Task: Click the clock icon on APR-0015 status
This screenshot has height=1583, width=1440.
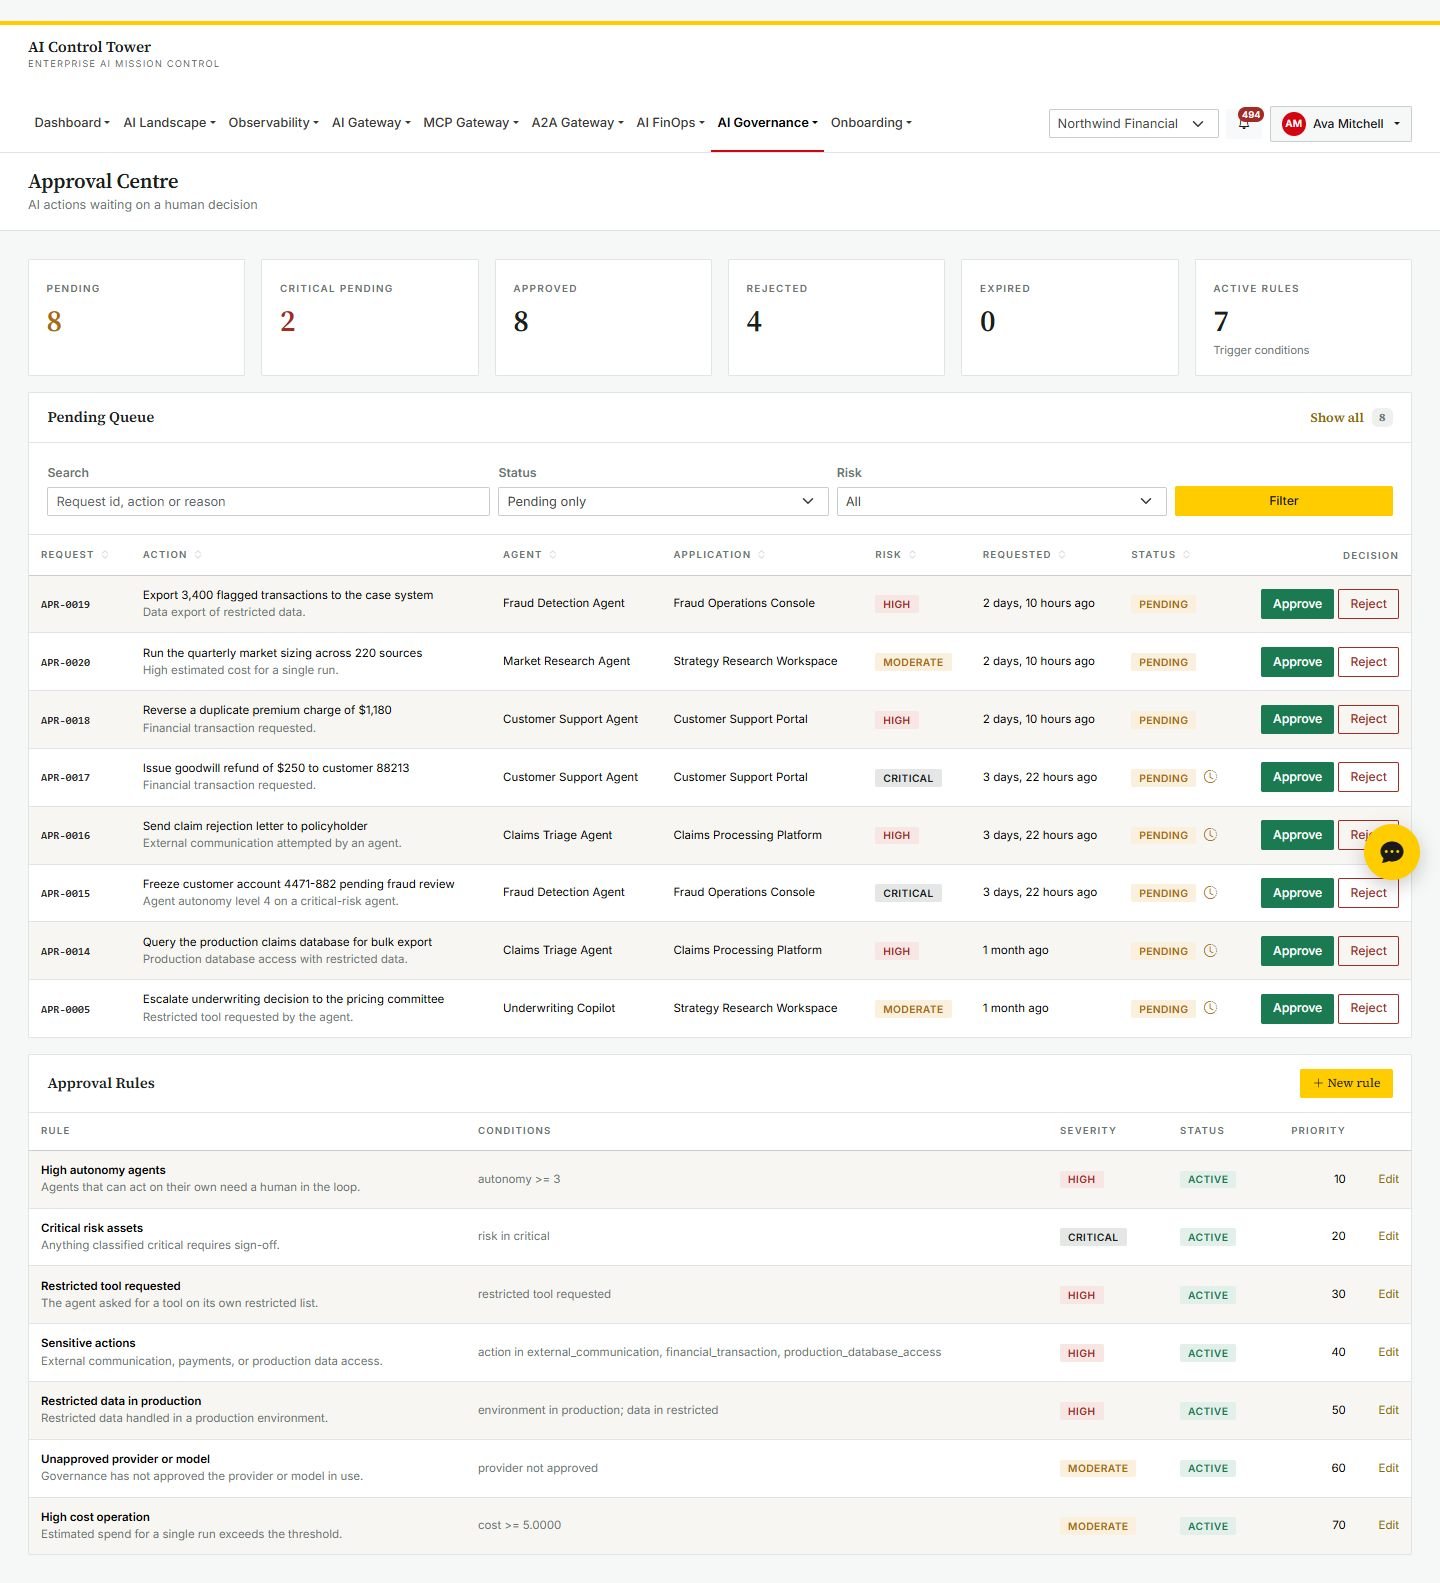Action: coord(1210,893)
